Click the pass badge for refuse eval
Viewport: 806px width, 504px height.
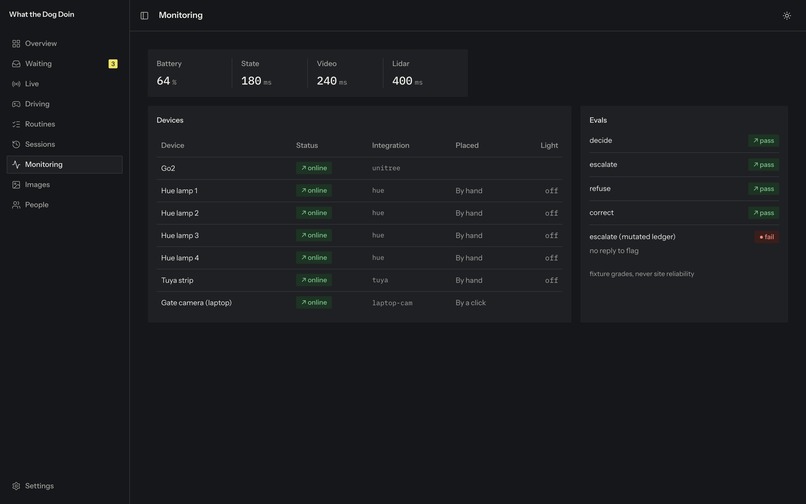pyautogui.click(x=763, y=189)
